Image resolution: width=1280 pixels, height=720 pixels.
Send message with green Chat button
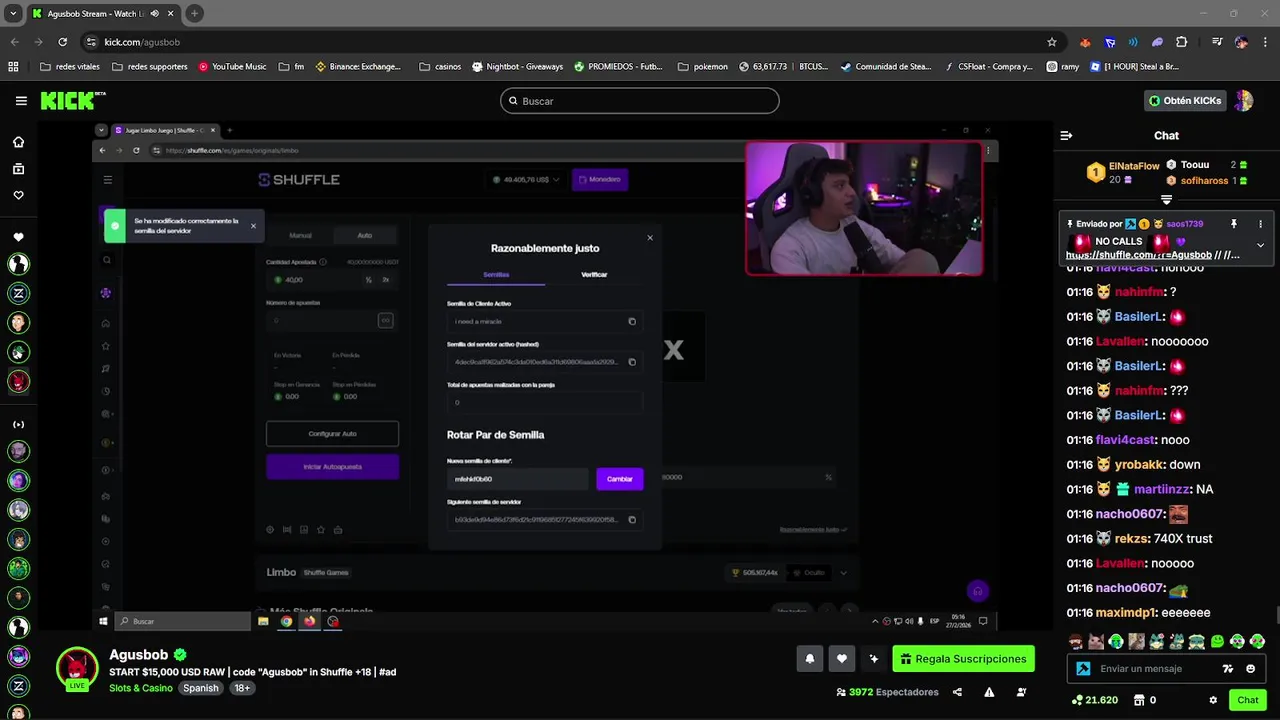1247,700
